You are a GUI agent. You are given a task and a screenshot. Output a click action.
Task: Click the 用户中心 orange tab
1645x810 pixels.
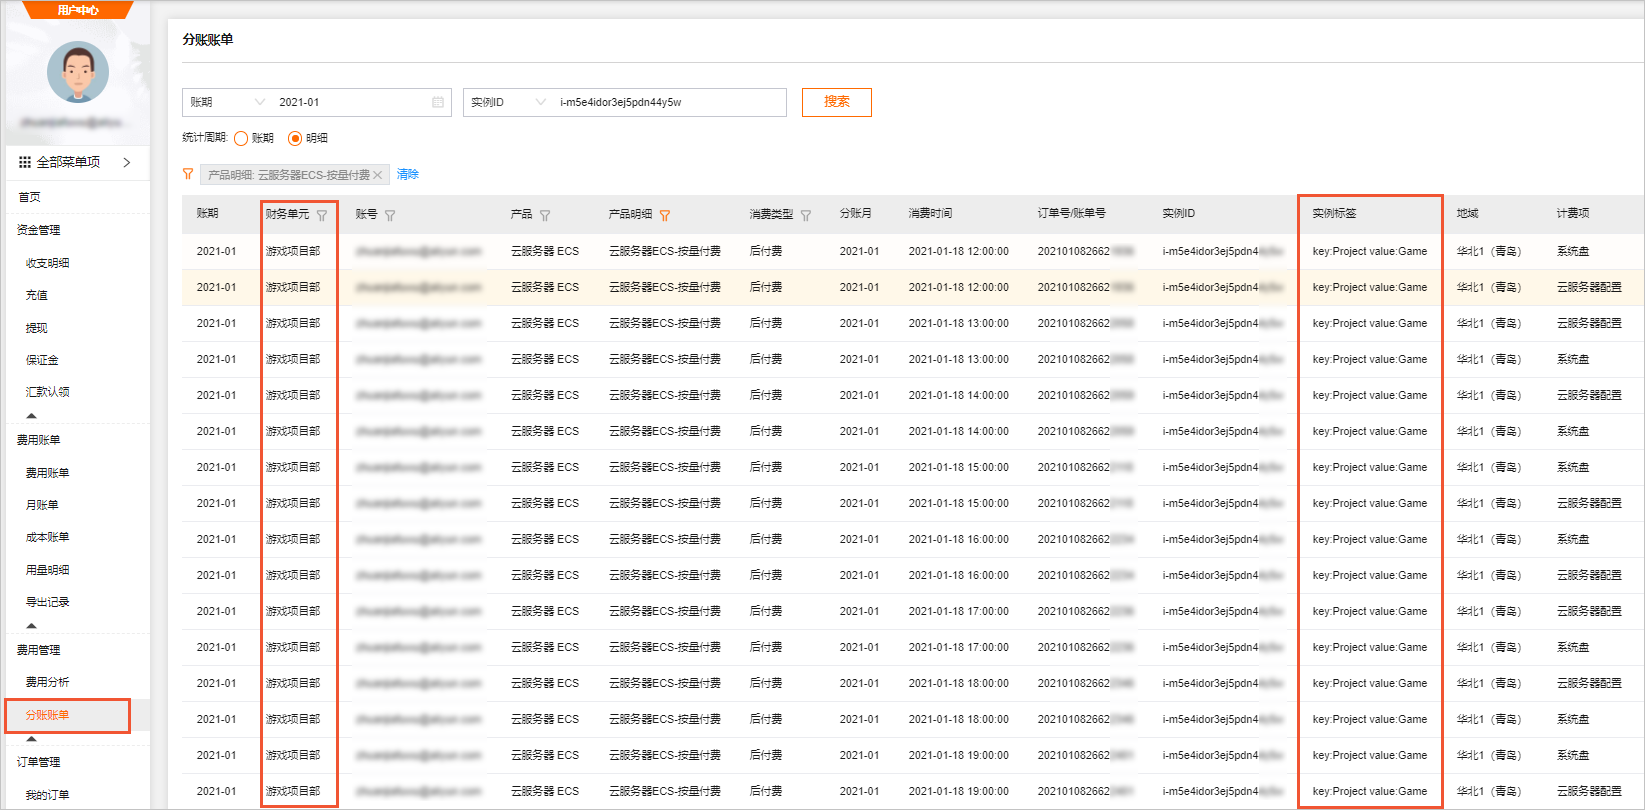click(78, 10)
